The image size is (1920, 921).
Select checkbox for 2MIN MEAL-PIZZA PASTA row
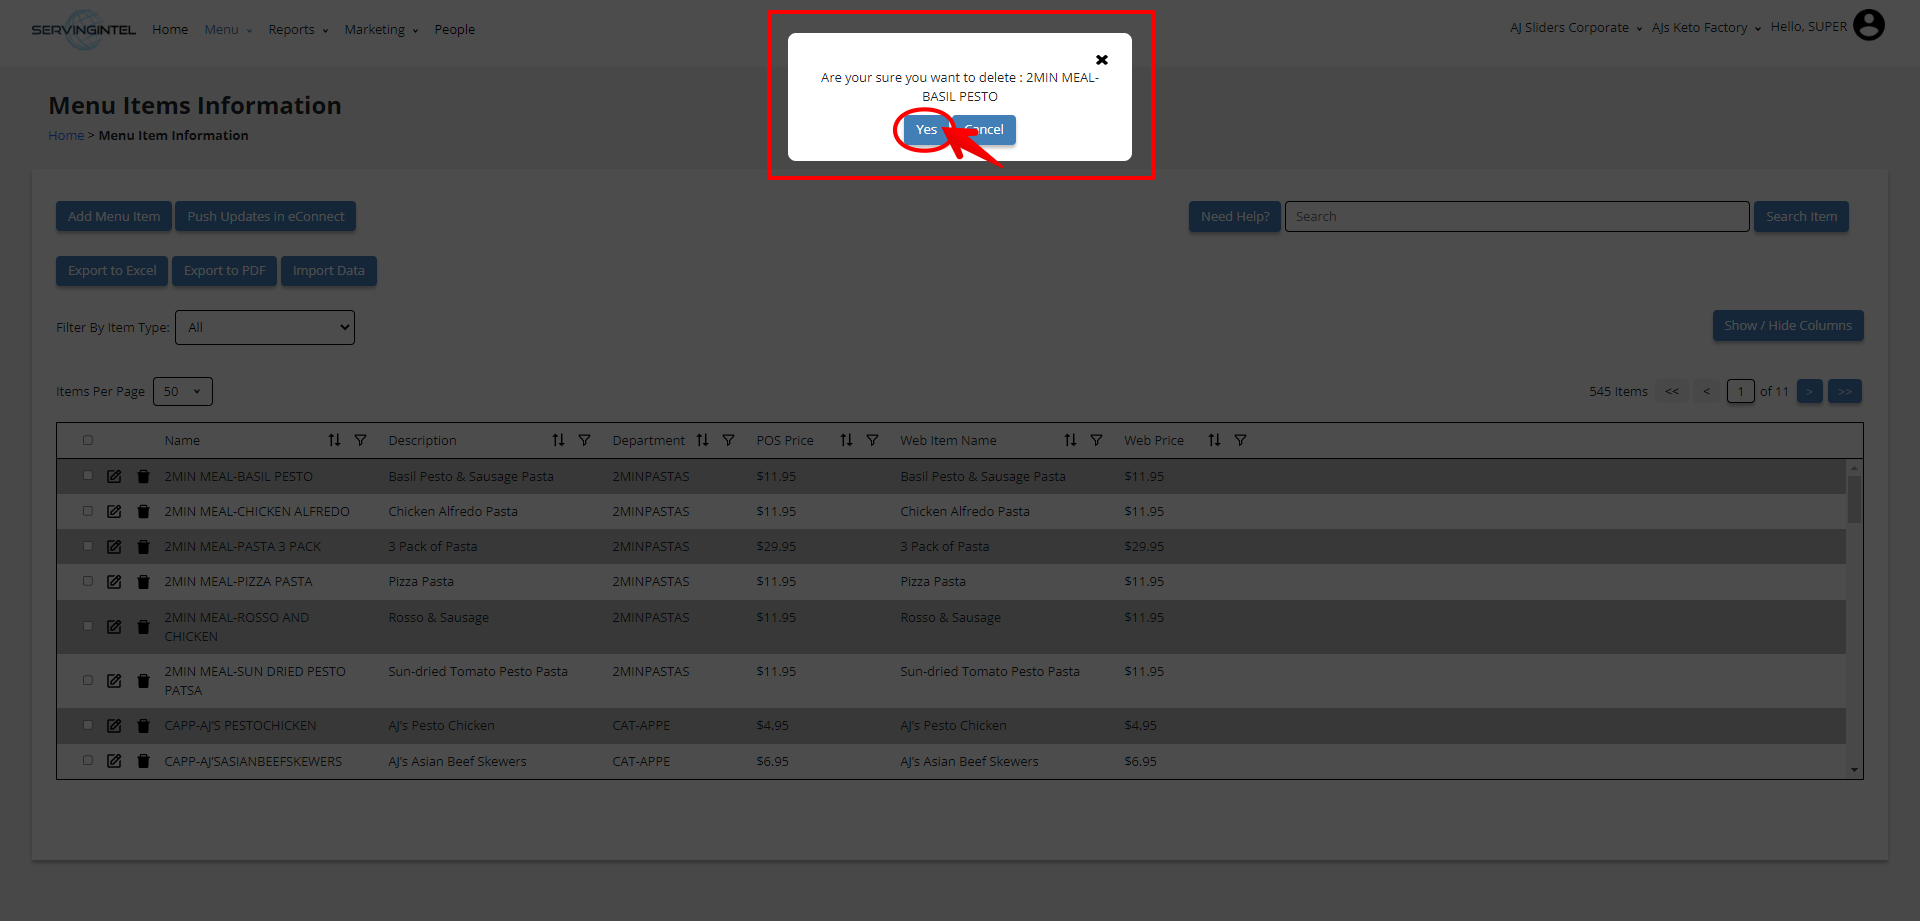88,582
